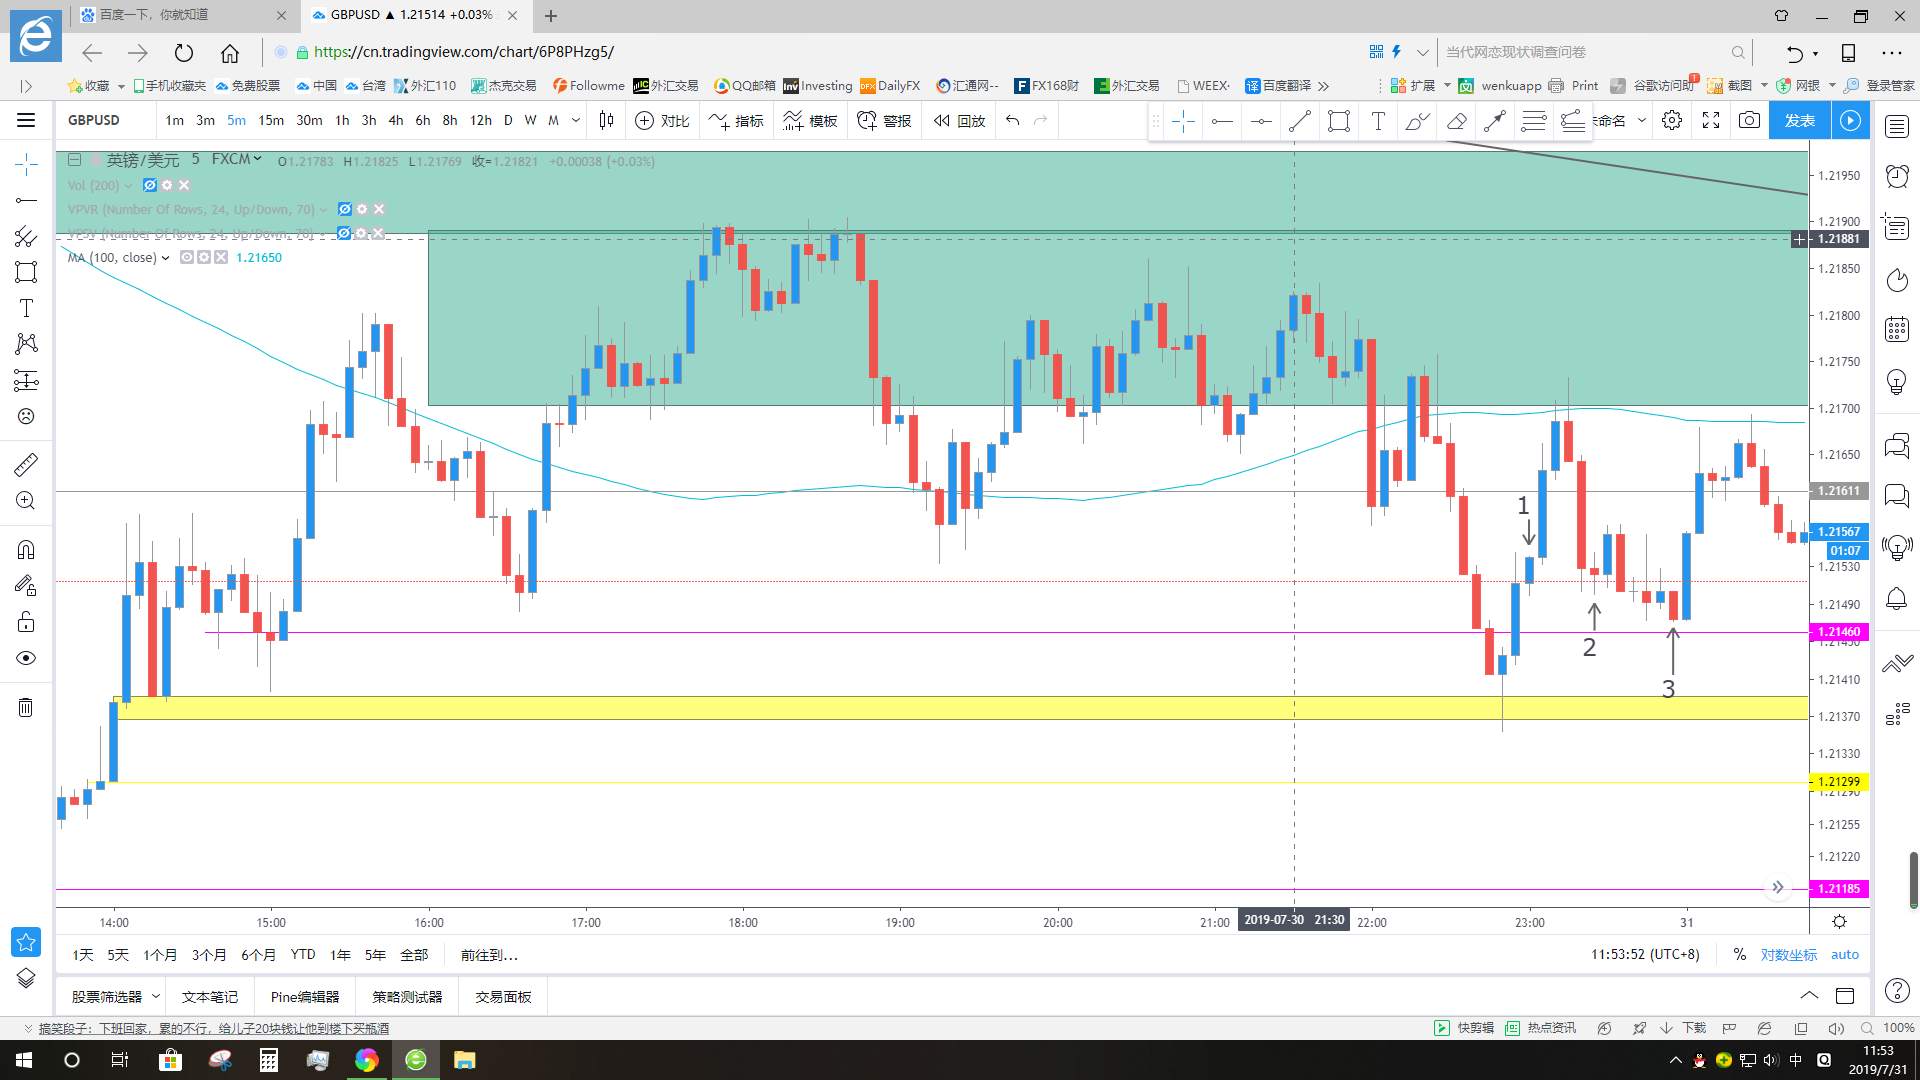Open the 策略测试器 tab
This screenshot has width=1920, height=1080.
[x=407, y=996]
